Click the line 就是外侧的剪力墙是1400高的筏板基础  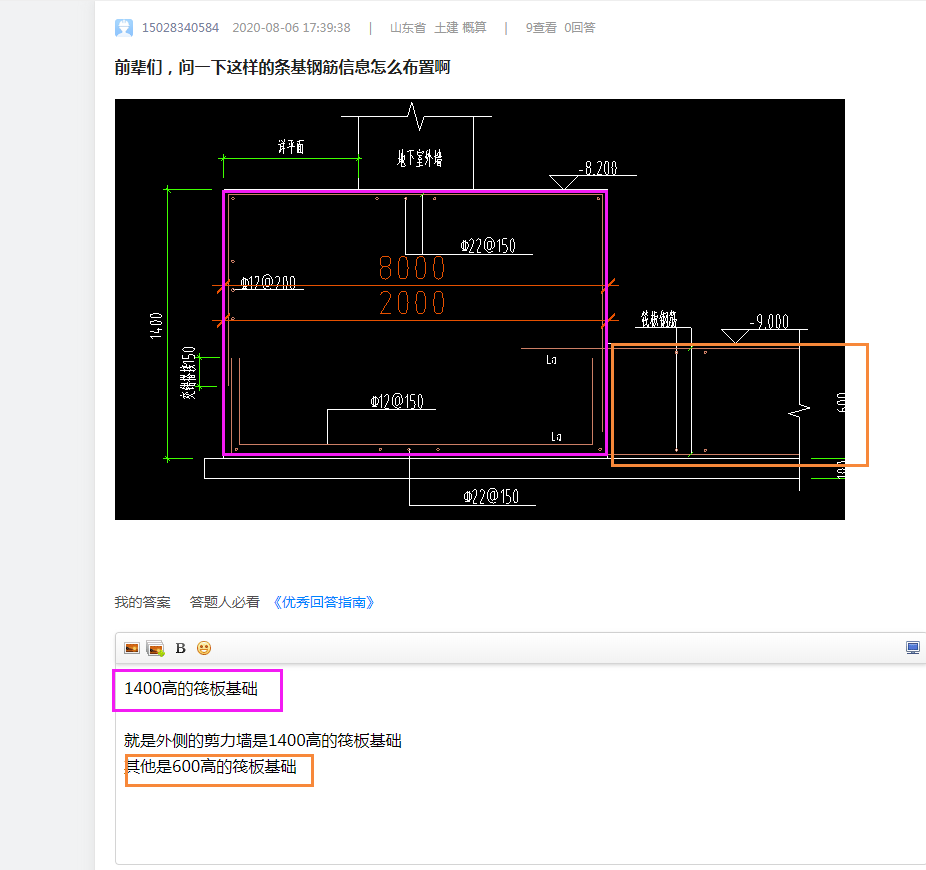coord(263,741)
